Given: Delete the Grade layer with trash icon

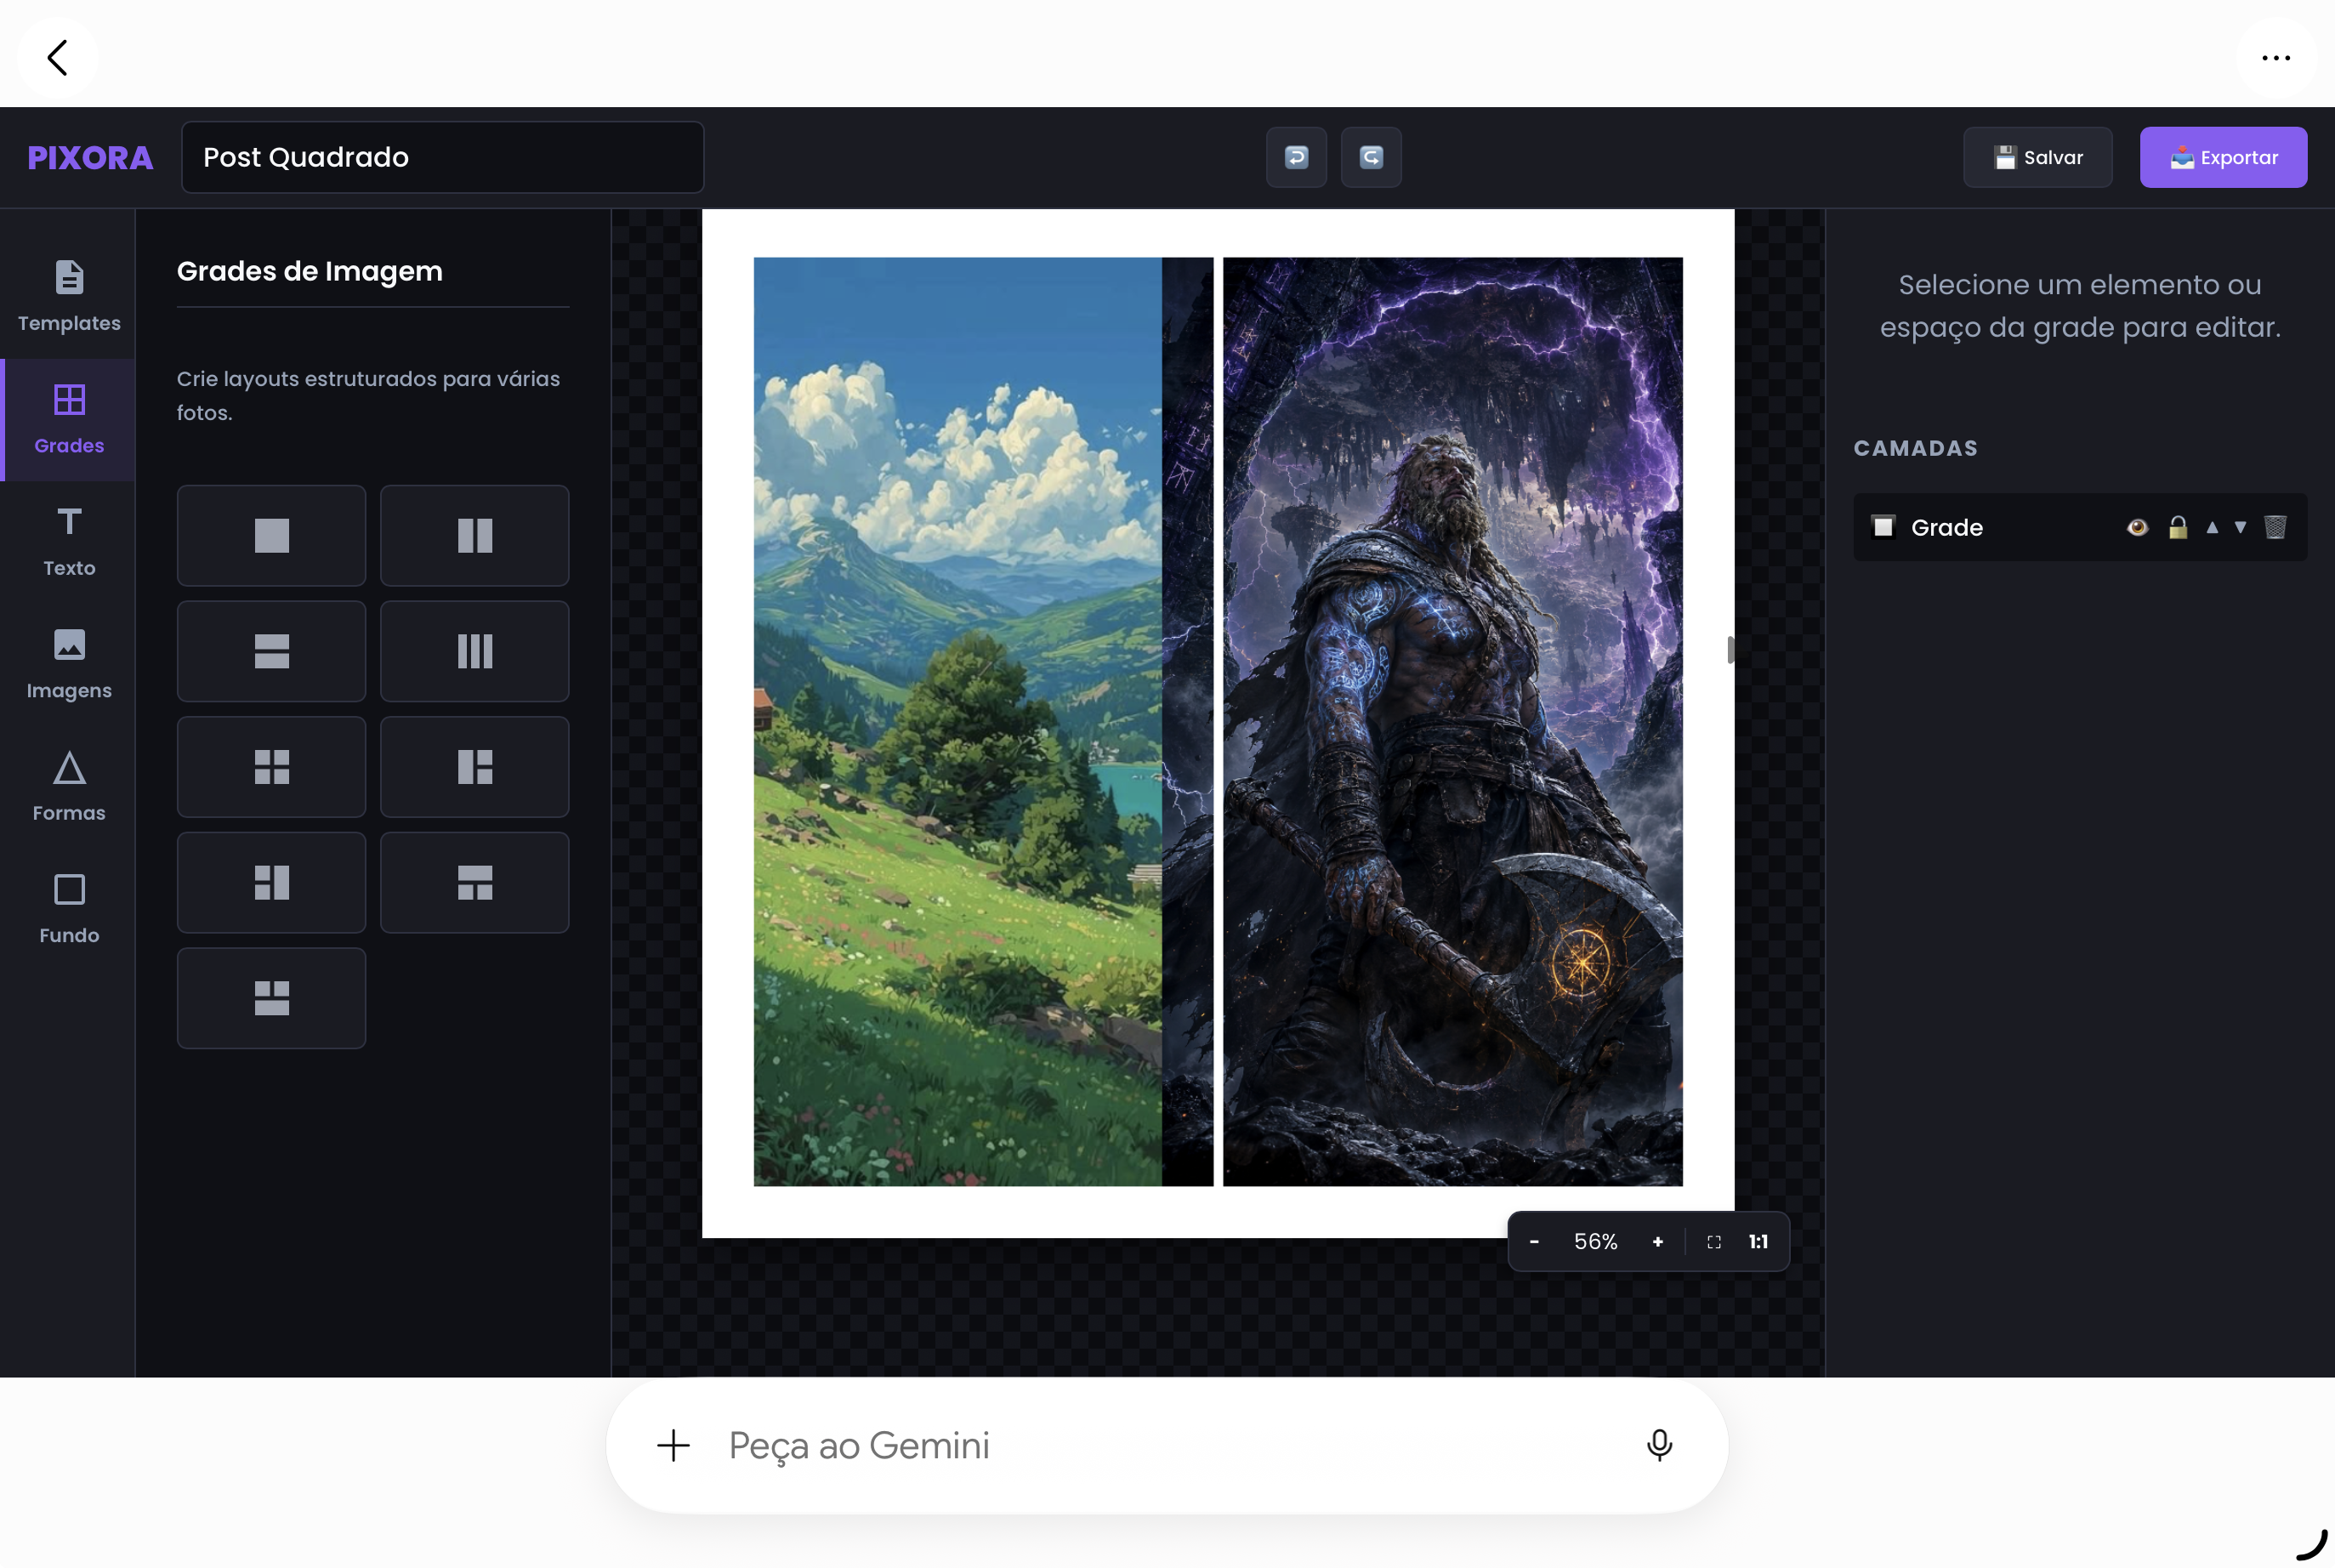Looking at the screenshot, I should (2275, 527).
